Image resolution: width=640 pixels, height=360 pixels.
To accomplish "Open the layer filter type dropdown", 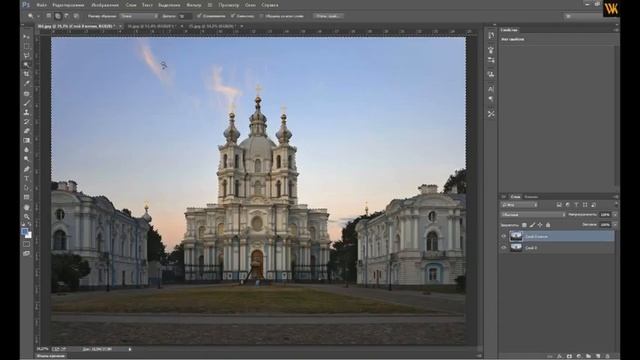I will point(519,205).
